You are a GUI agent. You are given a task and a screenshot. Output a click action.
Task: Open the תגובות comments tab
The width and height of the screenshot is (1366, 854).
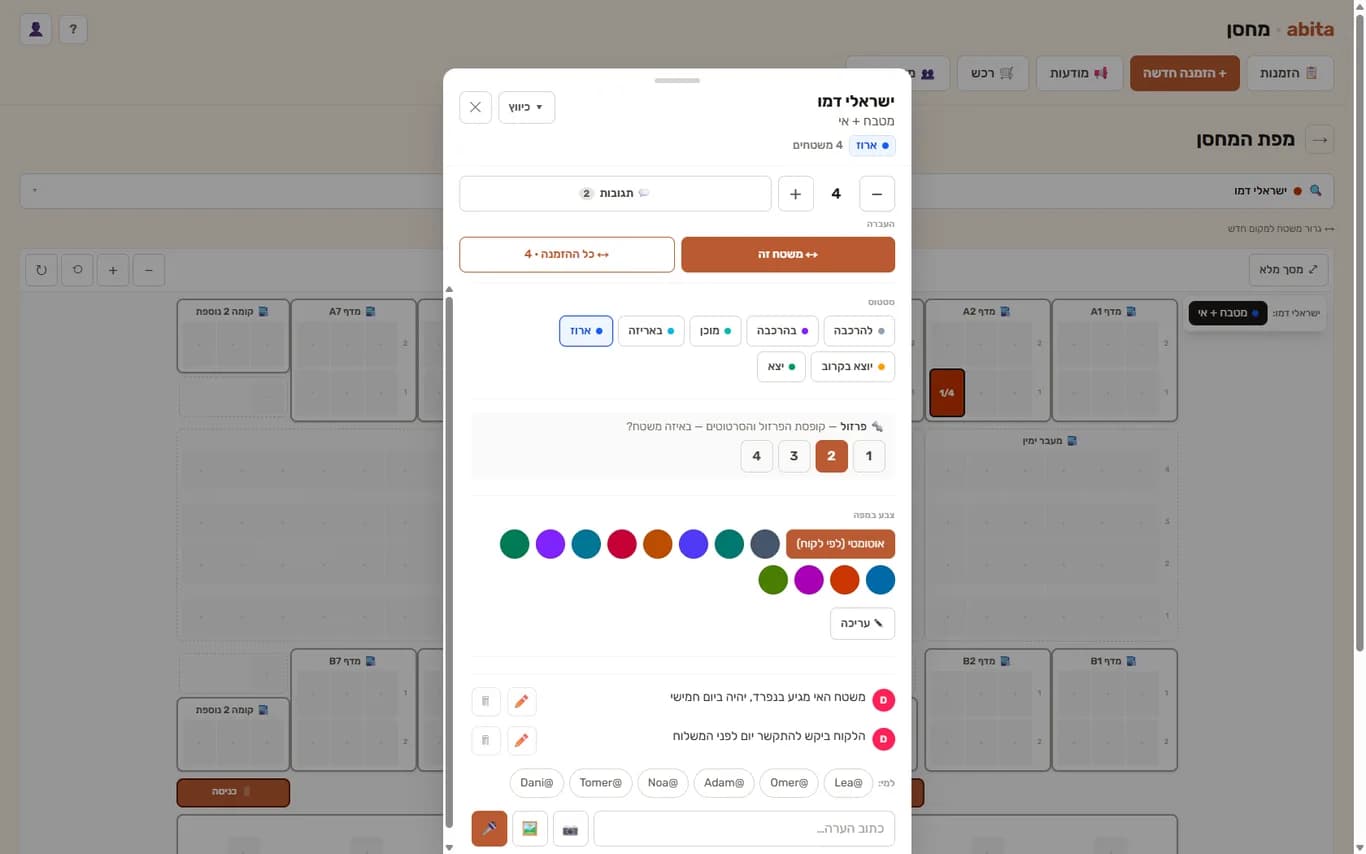pyautogui.click(x=615, y=194)
